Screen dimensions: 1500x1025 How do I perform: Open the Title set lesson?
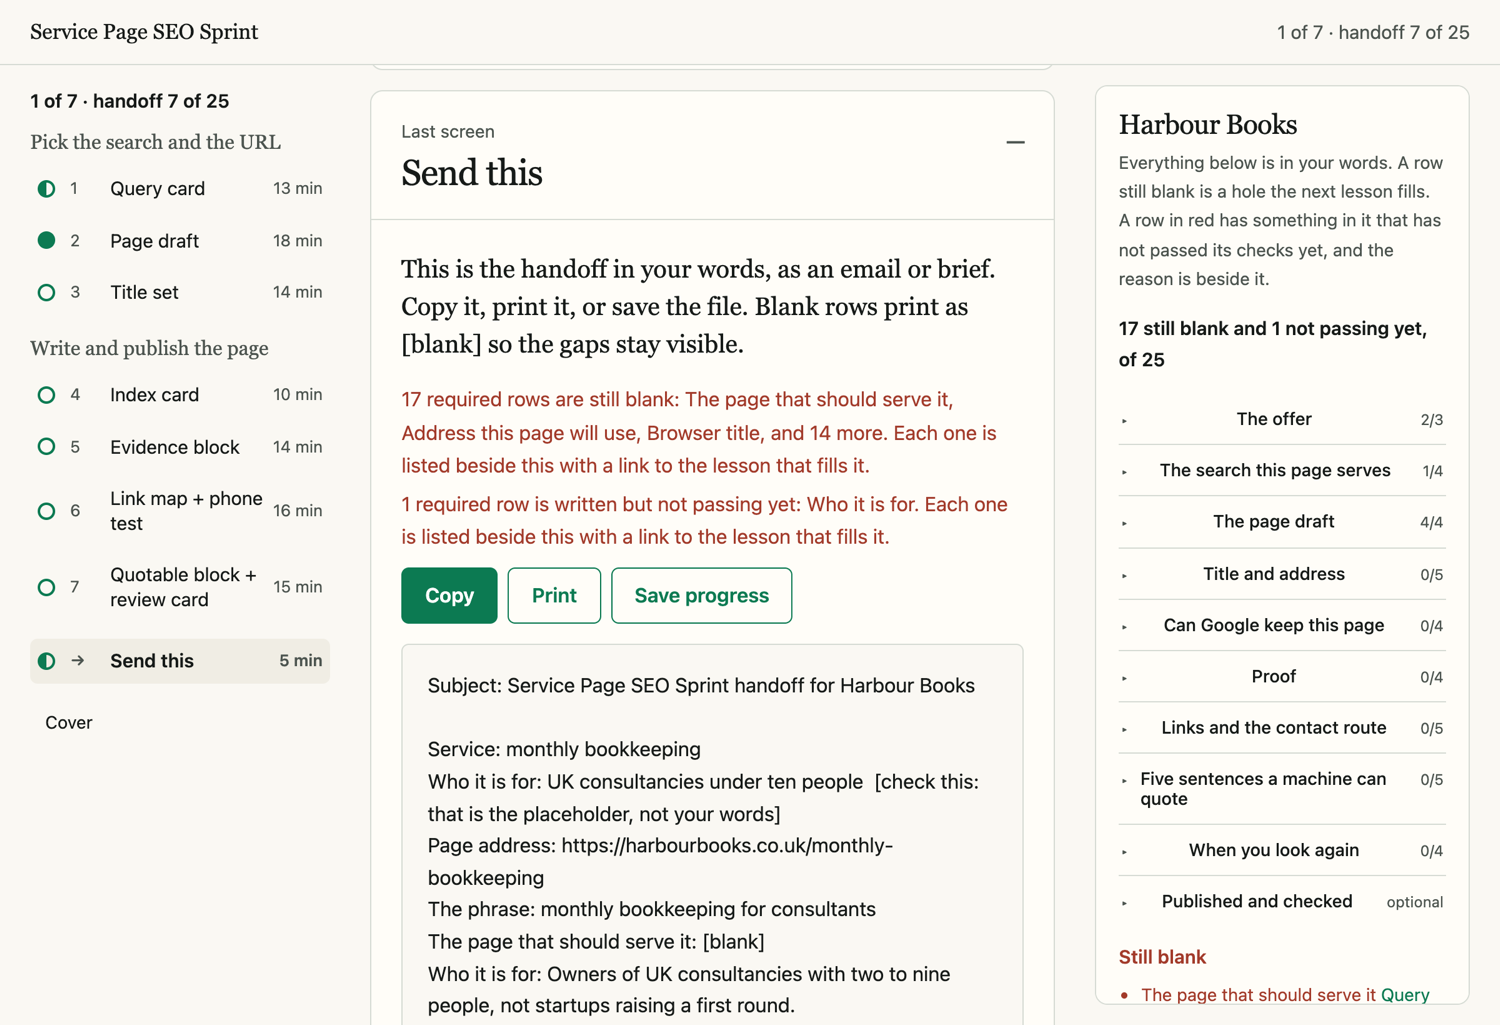tap(180, 292)
